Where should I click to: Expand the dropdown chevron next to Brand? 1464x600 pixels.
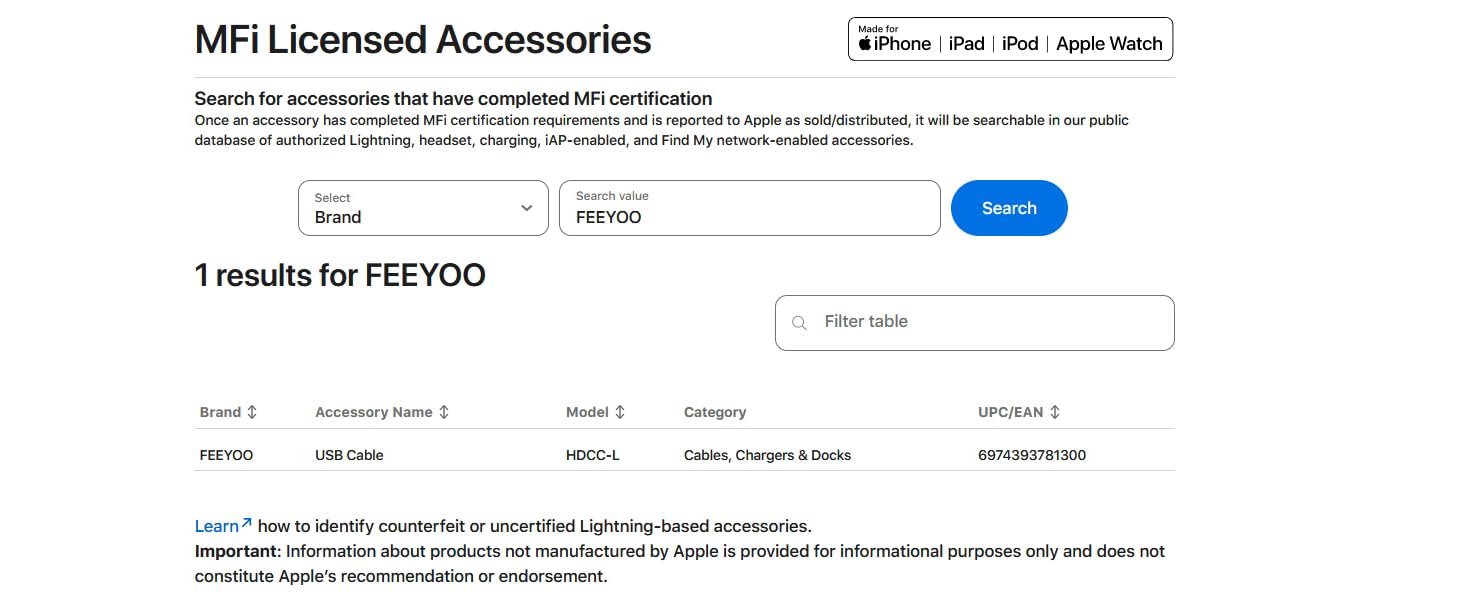tap(527, 208)
